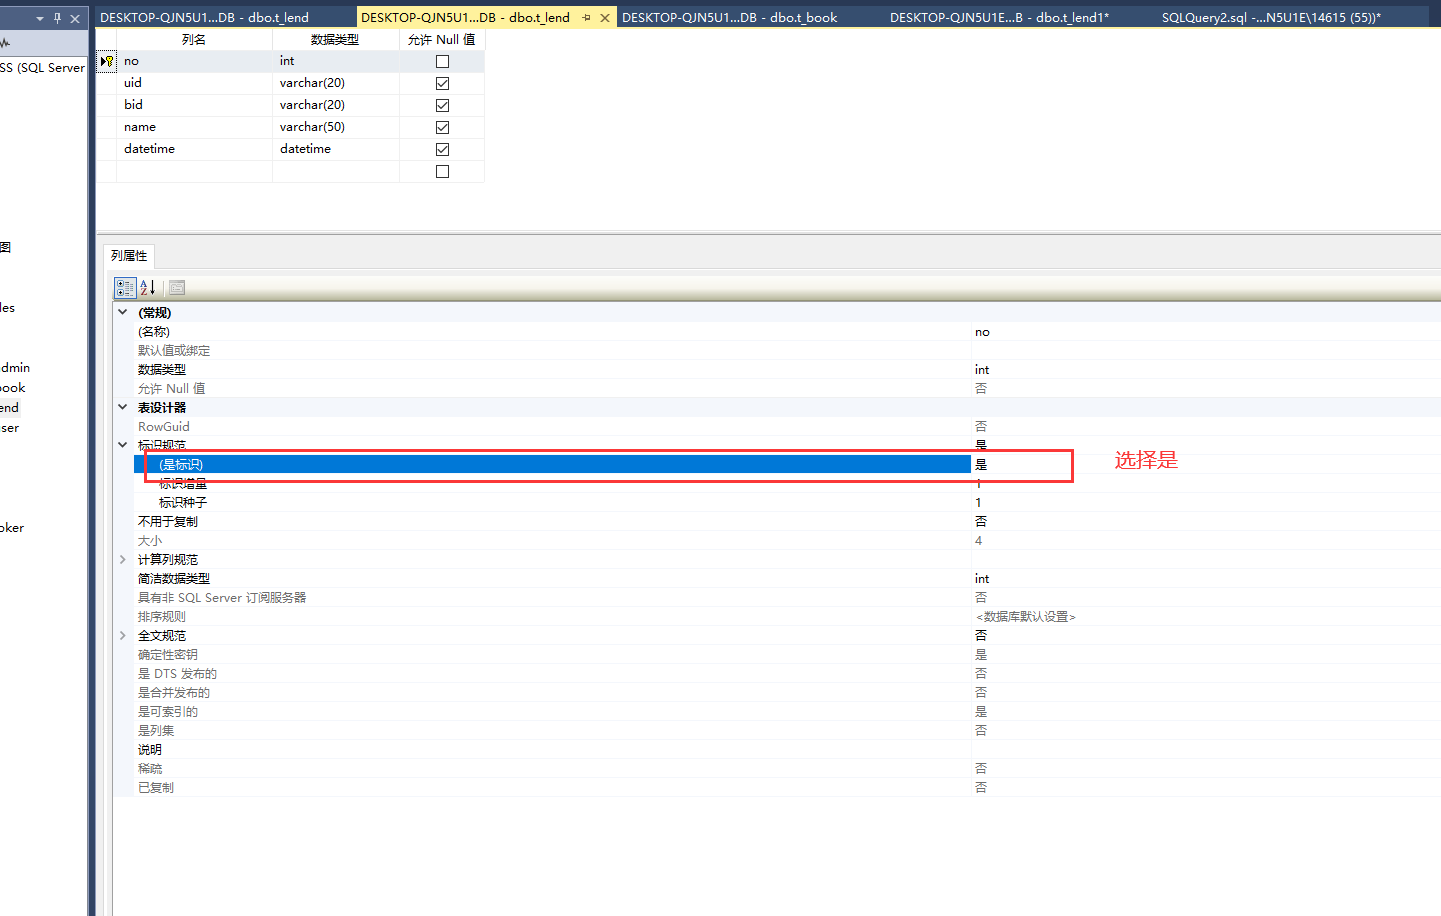
Task: Select the 允许 Null 值 property row
Action: coord(787,389)
